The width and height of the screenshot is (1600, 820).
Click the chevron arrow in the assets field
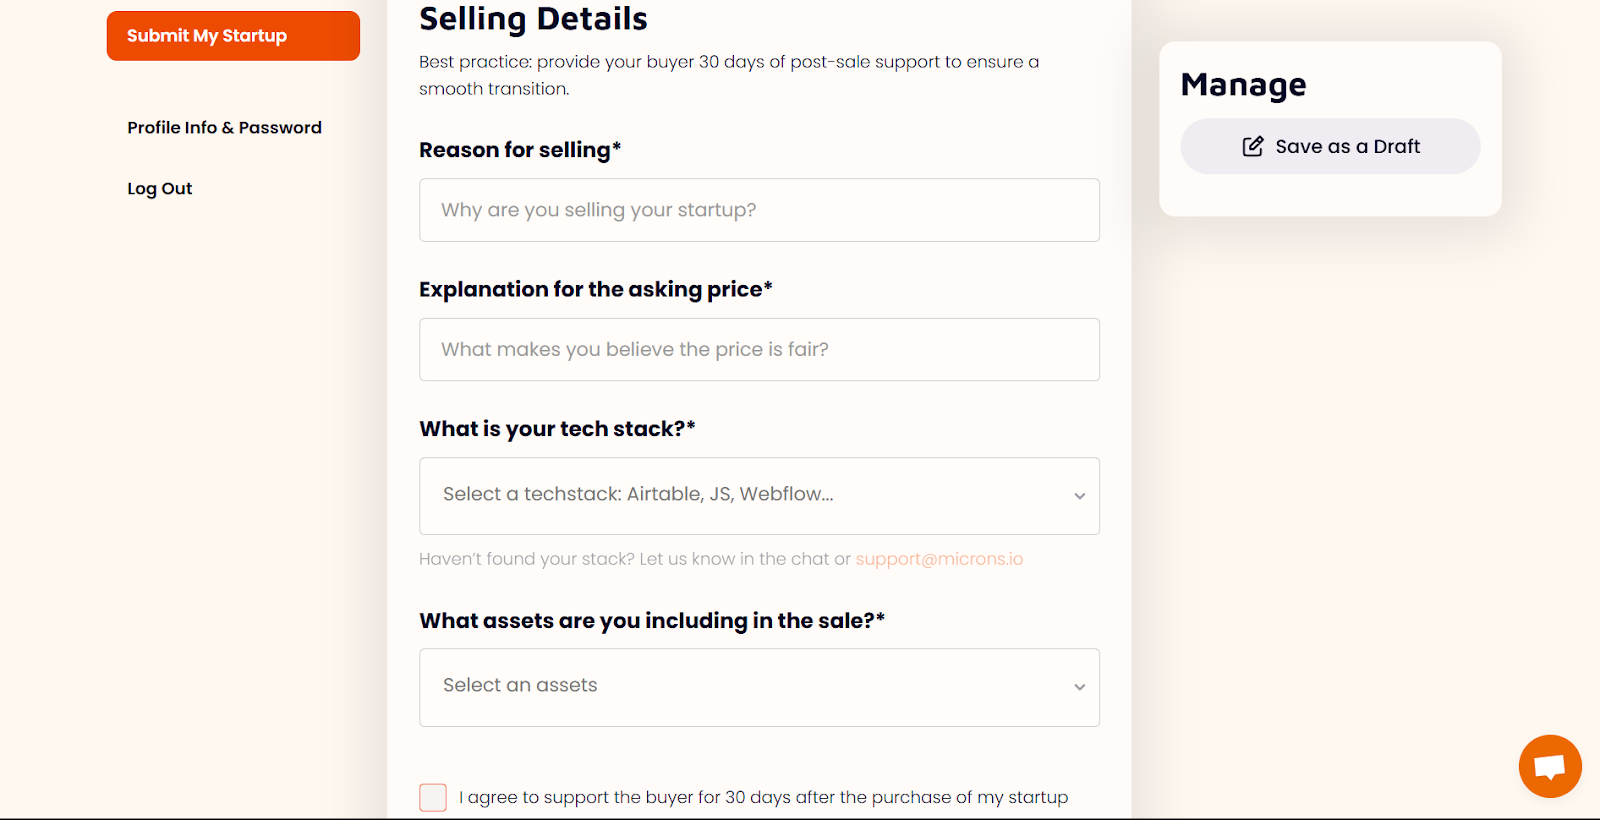point(1079,687)
